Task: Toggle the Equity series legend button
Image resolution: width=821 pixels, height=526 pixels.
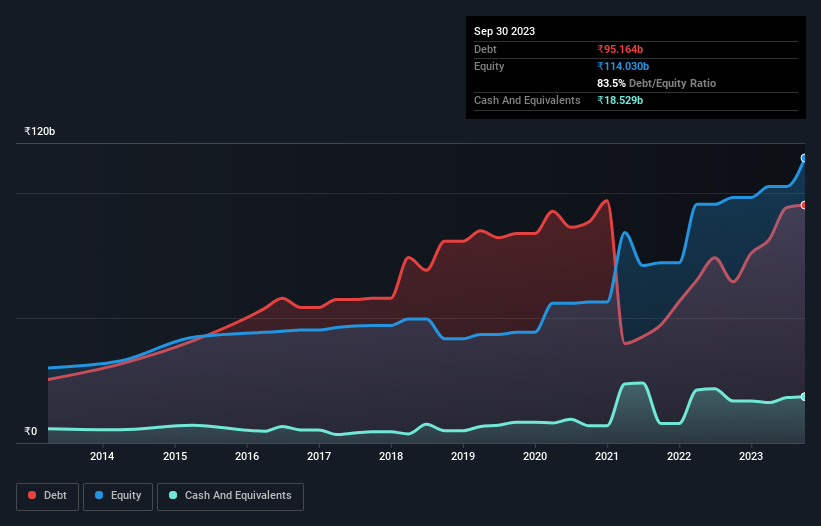Action: 118,496
